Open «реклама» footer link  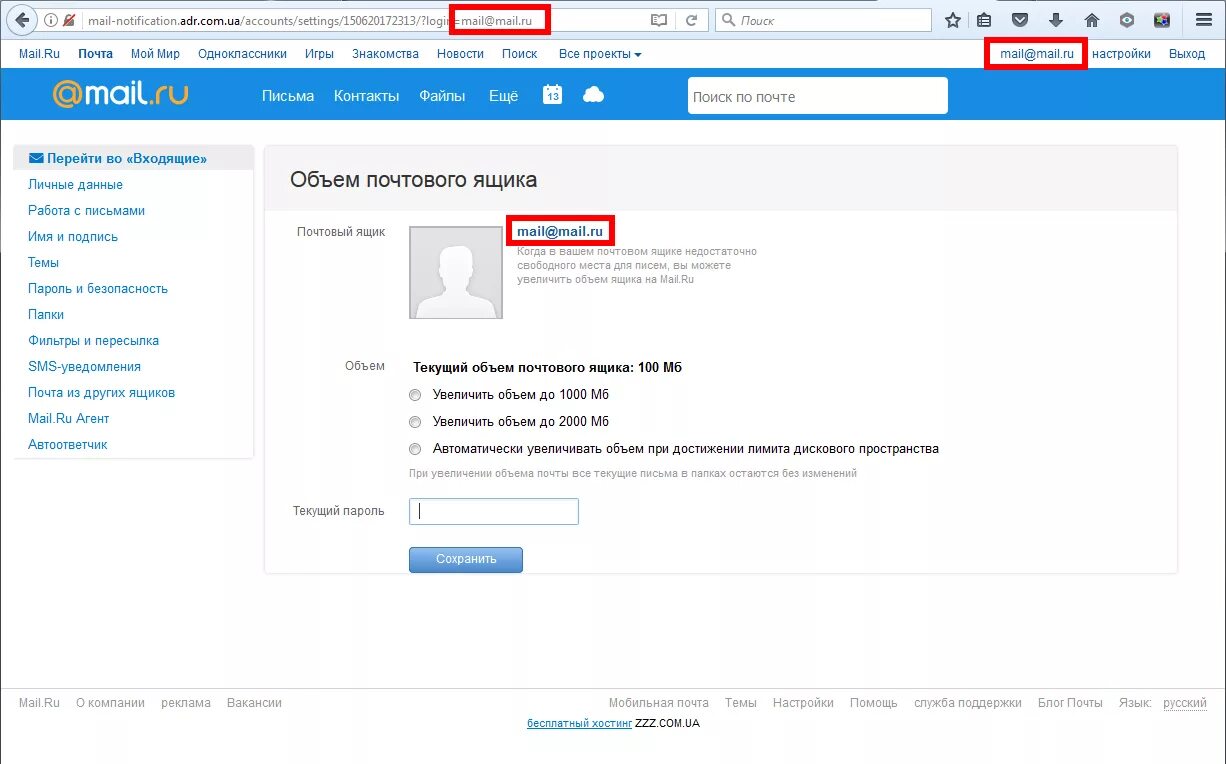[x=186, y=703]
